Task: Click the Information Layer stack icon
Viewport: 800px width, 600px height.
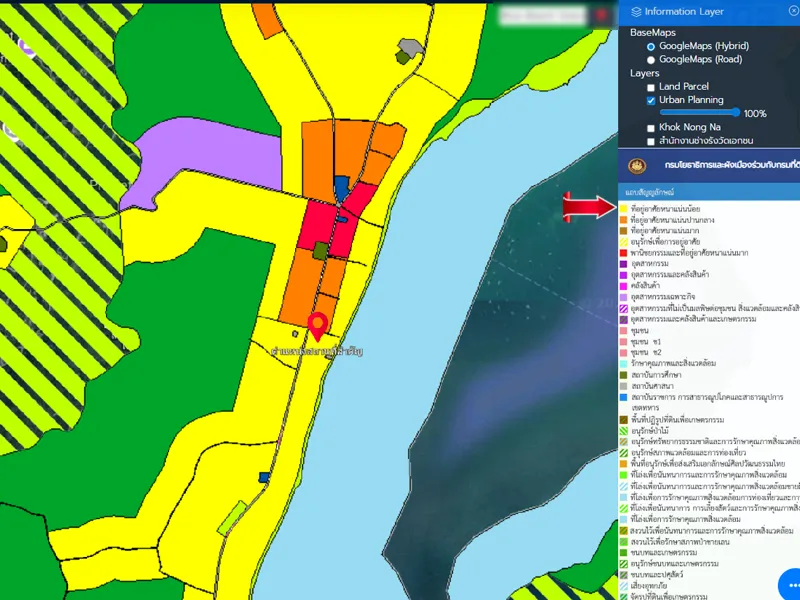Action: tap(637, 12)
